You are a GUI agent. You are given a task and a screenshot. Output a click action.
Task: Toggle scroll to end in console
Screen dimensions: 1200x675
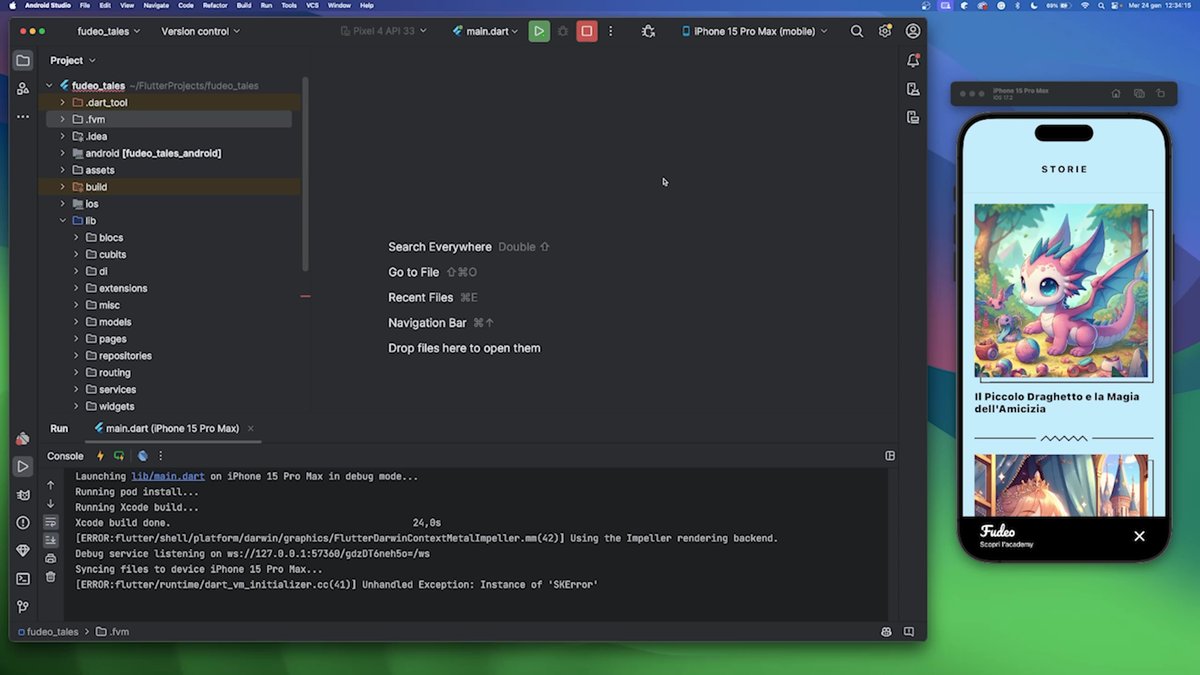pos(51,540)
